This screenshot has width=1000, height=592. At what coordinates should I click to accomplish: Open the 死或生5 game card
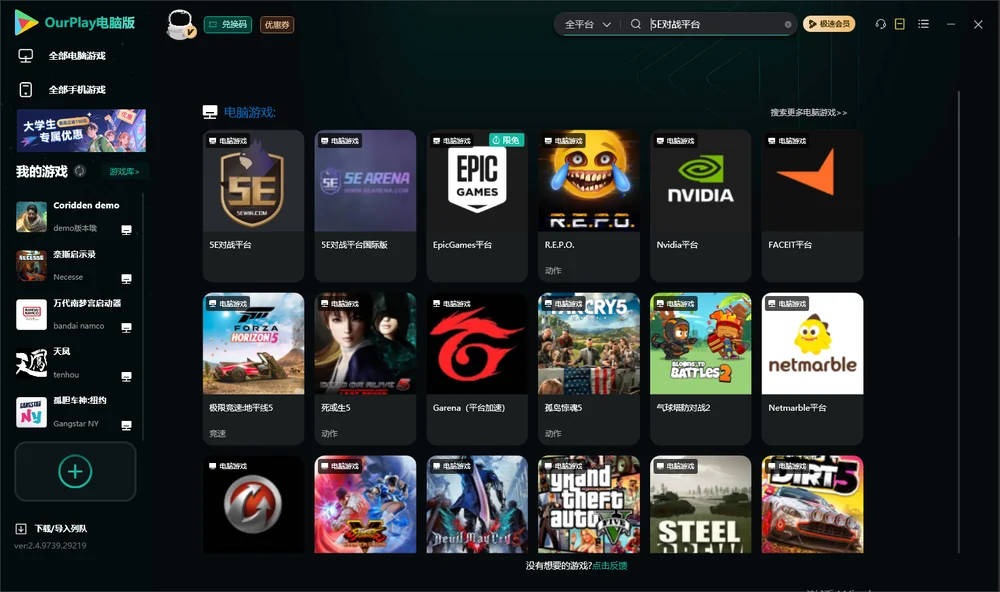[365, 368]
